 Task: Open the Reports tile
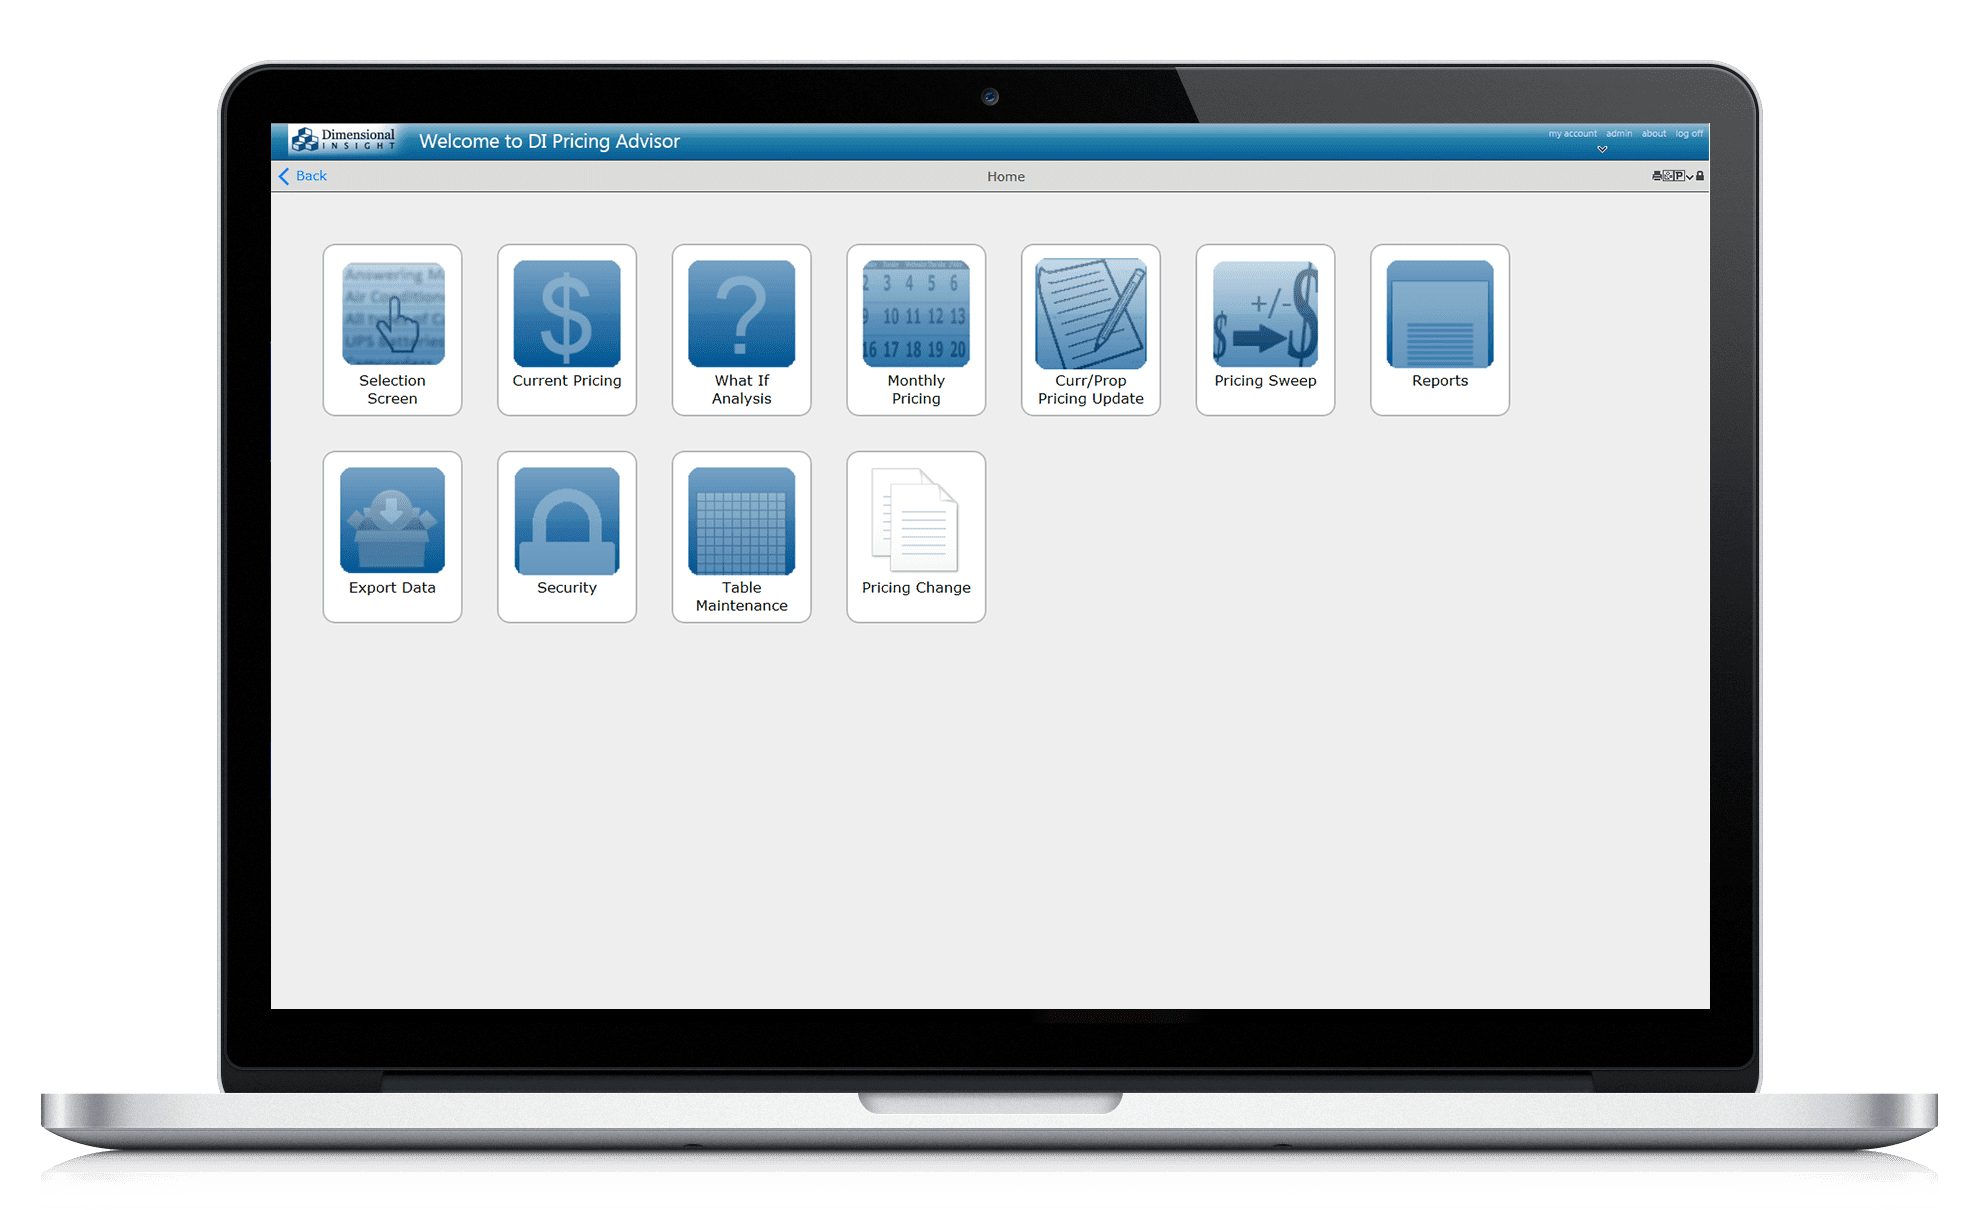pyautogui.click(x=1440, y=330)
